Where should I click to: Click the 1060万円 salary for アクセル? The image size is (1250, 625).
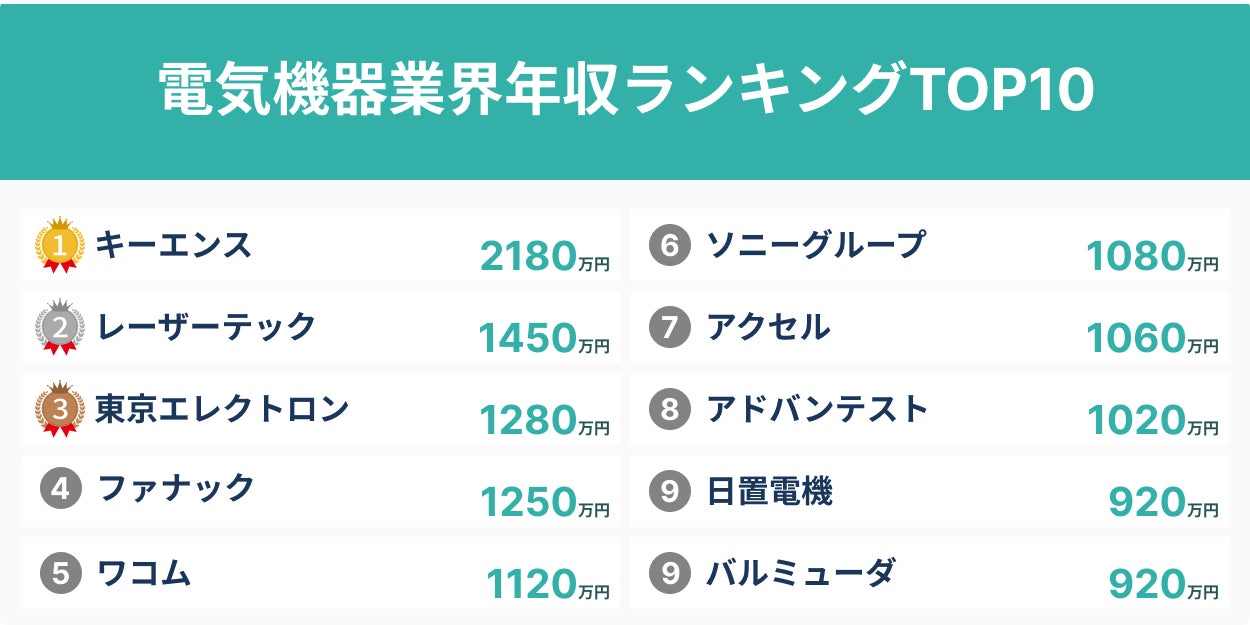pyautogui.click(x=1152, y=340)
